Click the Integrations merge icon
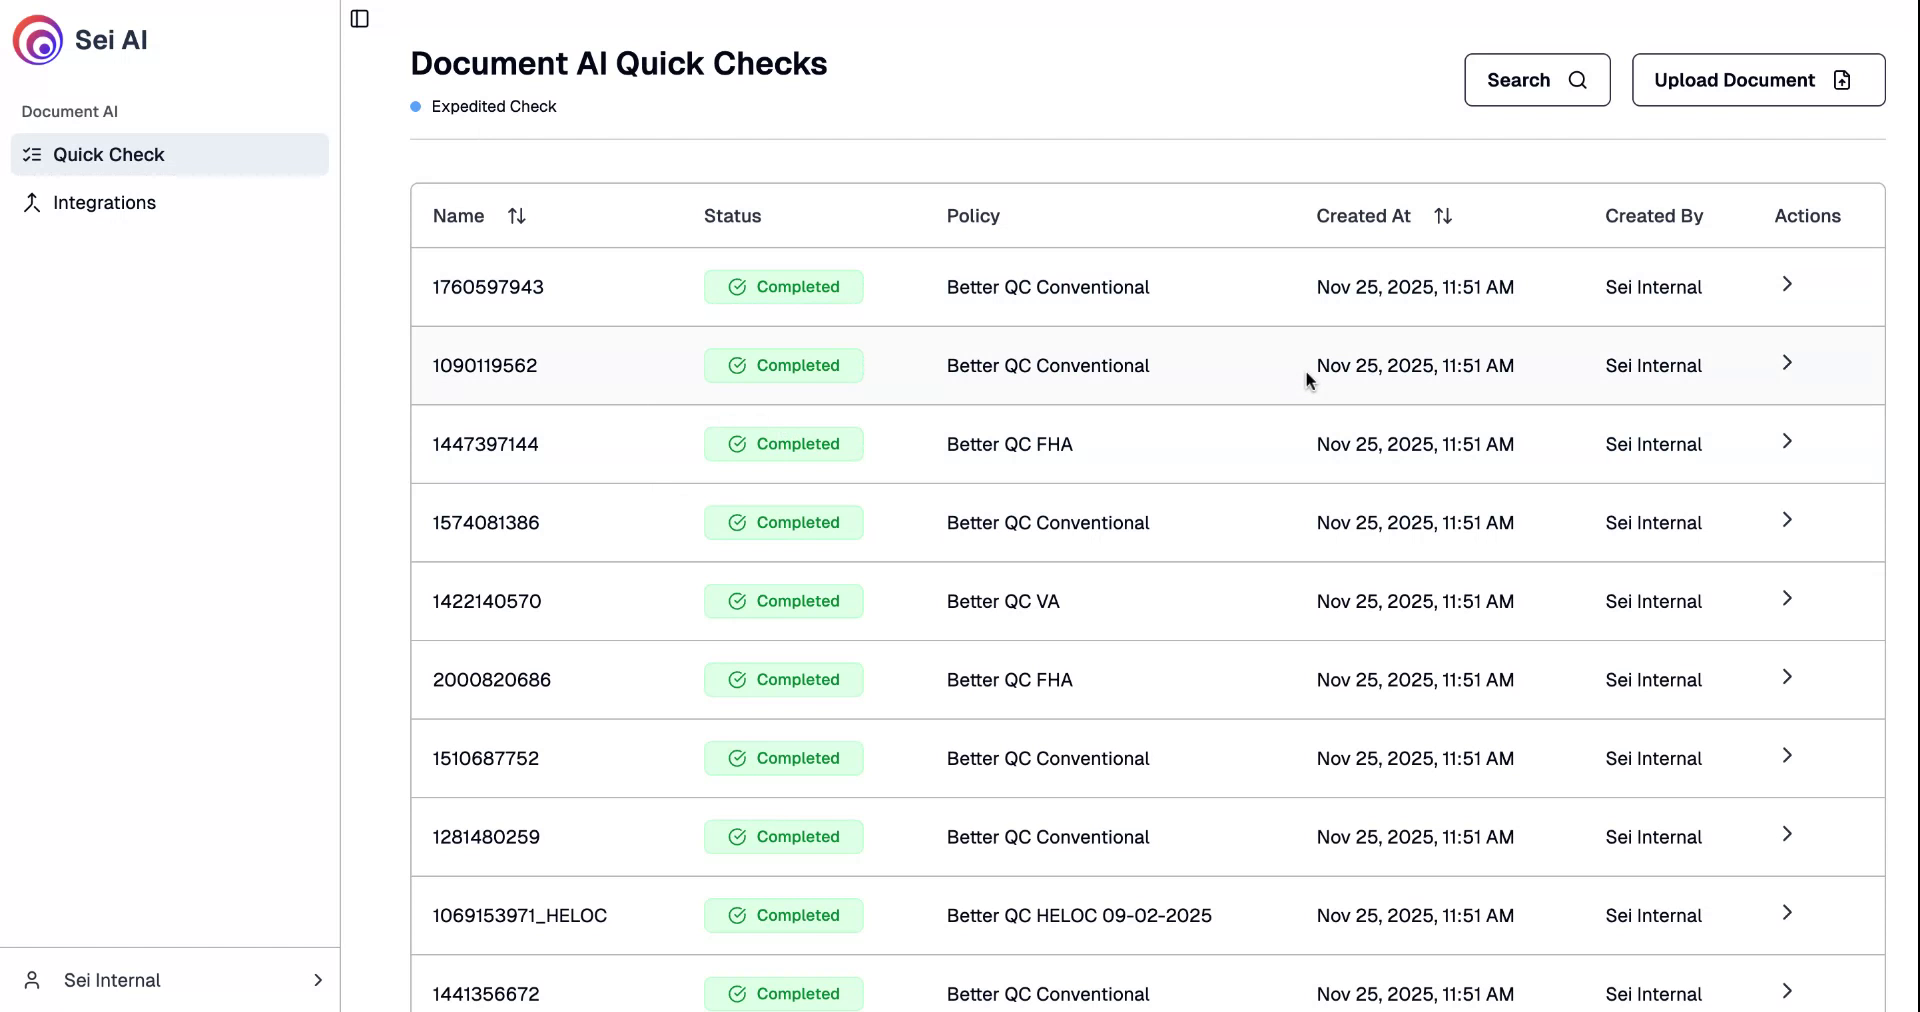This screenshot has height=1012, width=1920. (32, 203)
